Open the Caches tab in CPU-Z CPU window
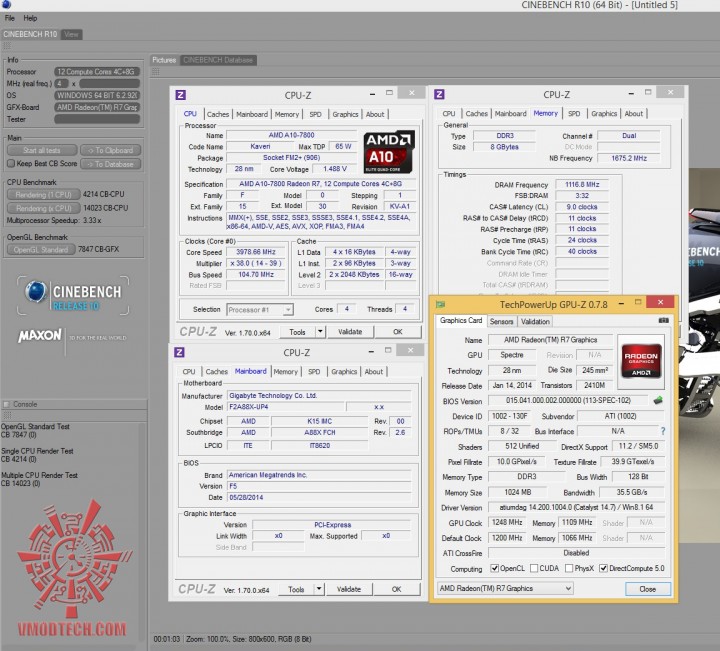 tap(218, 114)
